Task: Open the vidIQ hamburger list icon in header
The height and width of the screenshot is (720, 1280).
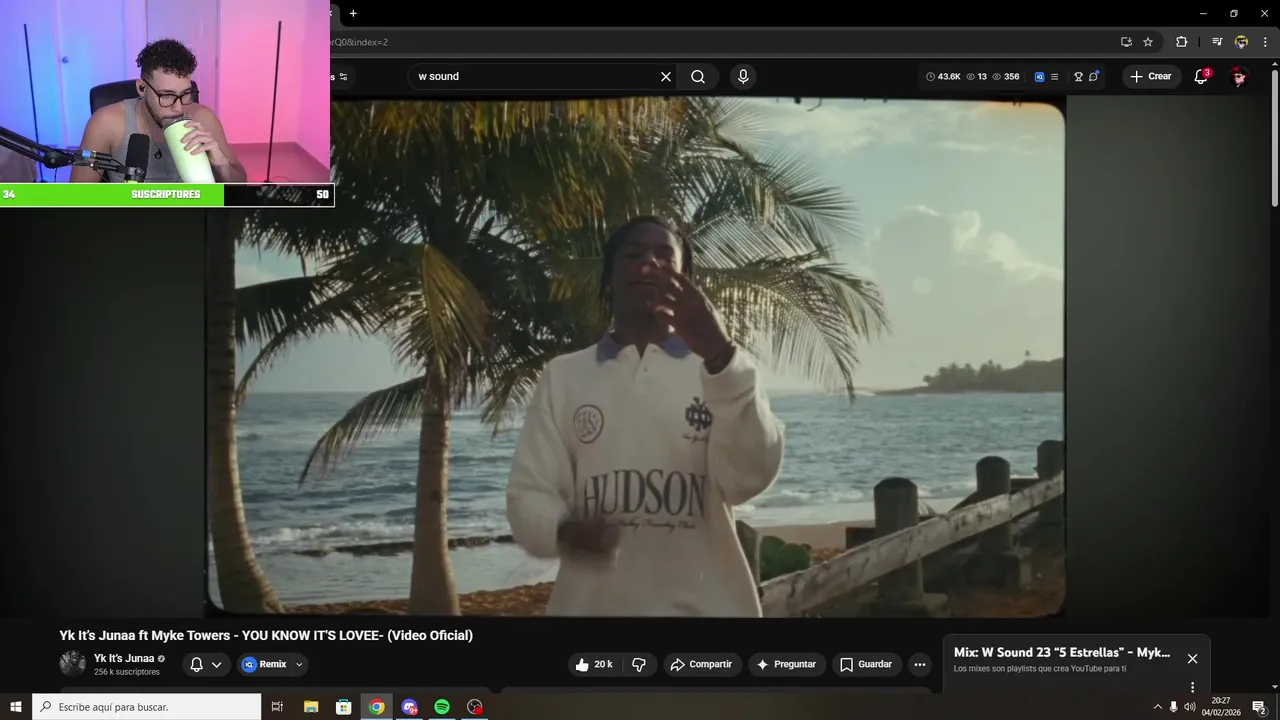Action: [1054, 77]
